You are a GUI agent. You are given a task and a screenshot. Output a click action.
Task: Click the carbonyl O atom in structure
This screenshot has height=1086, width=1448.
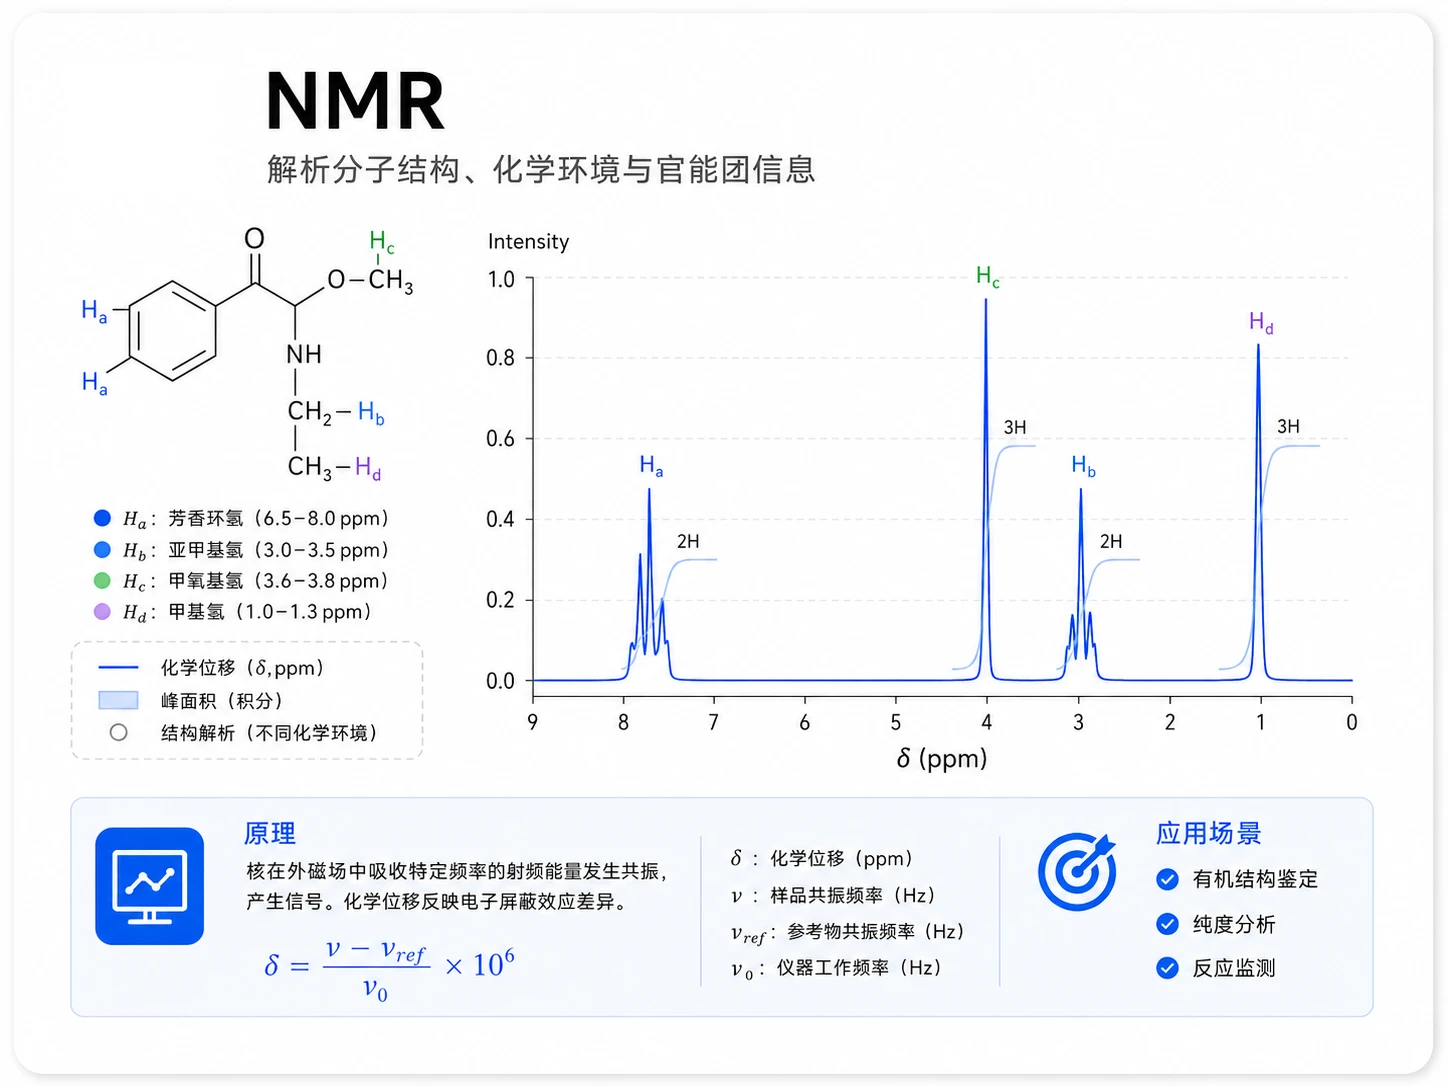click(x=255, y=238)
